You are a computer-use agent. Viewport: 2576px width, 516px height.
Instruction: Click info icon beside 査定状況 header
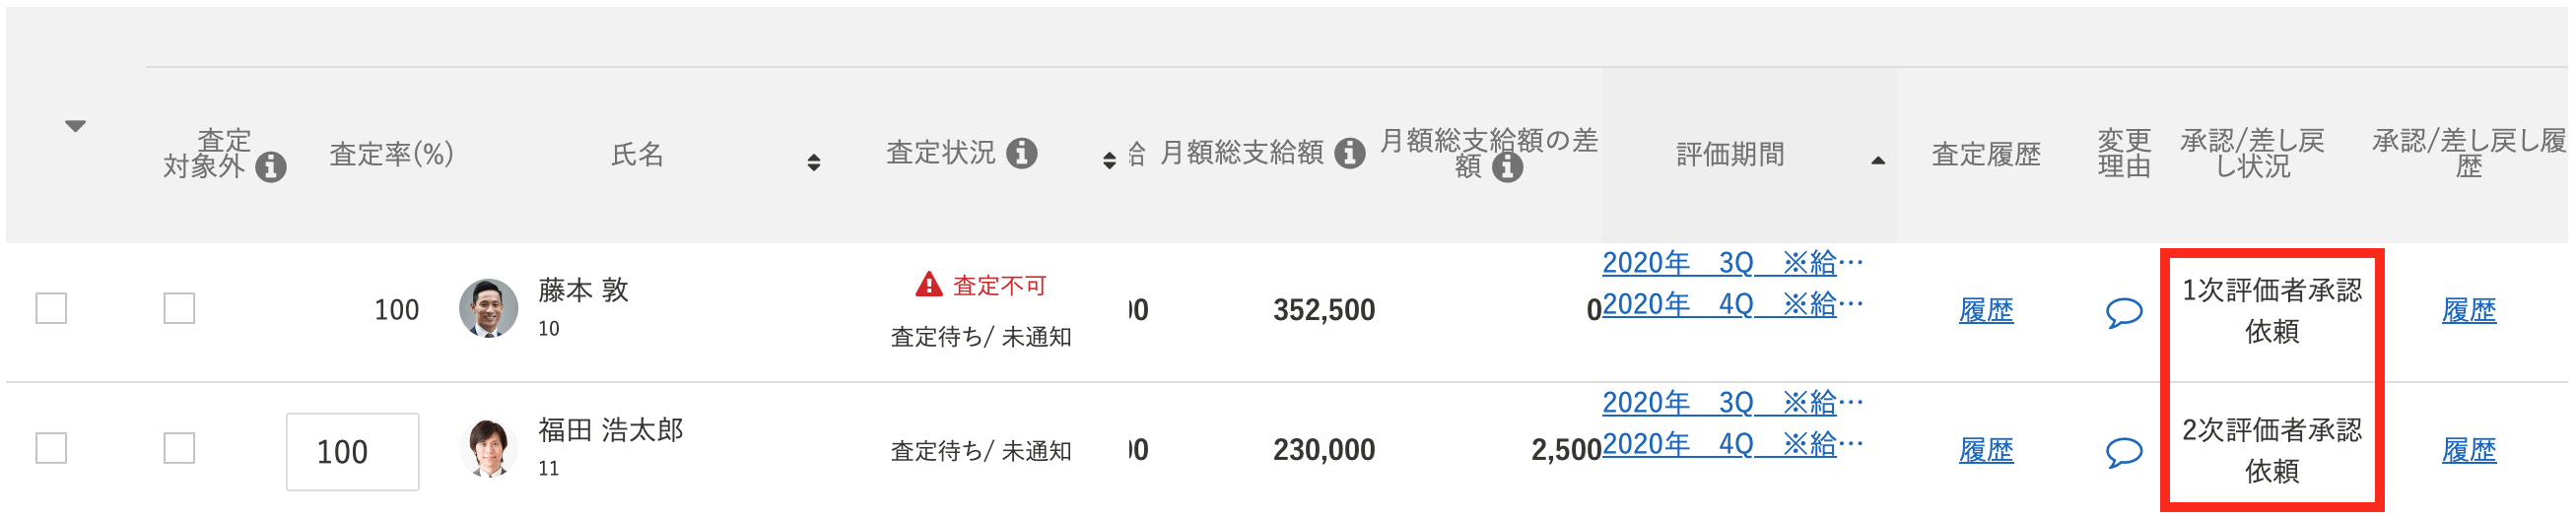tap(1021, 153)
